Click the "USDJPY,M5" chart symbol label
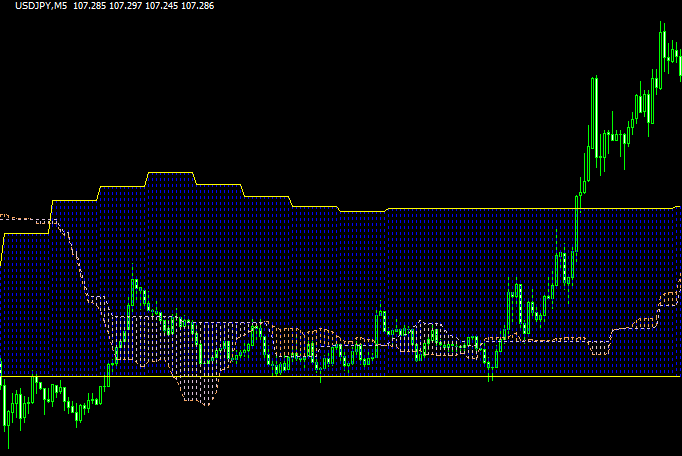This screenshot has width=682, height=456. [41, 6]
